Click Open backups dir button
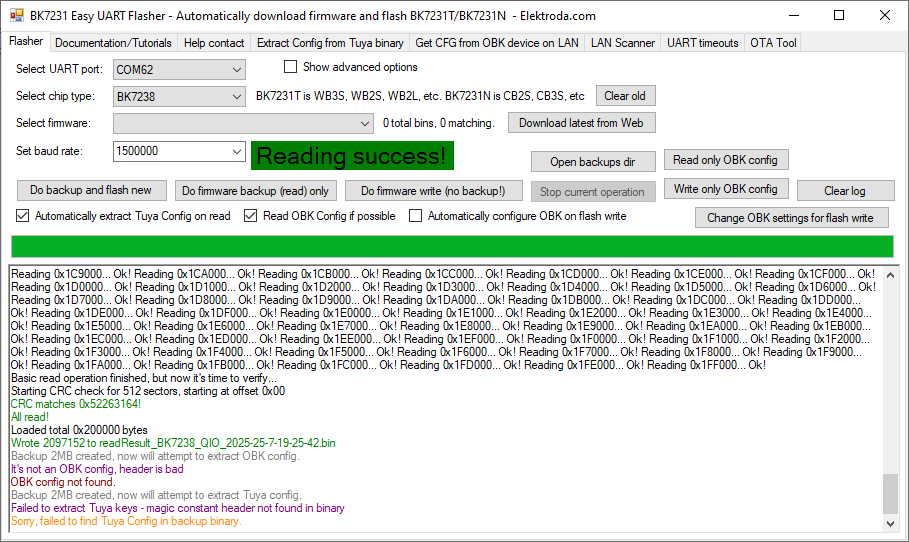909x542 pixels. (x=592, y=162)
